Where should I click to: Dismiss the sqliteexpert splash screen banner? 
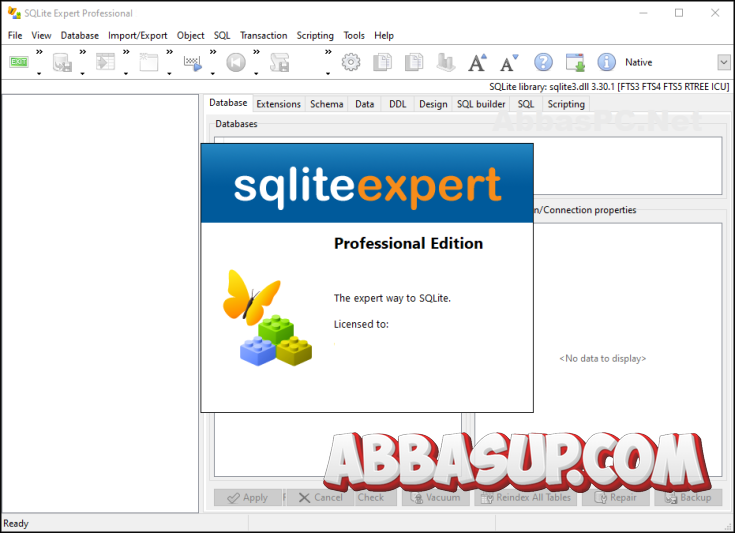[x=367, y=183]
